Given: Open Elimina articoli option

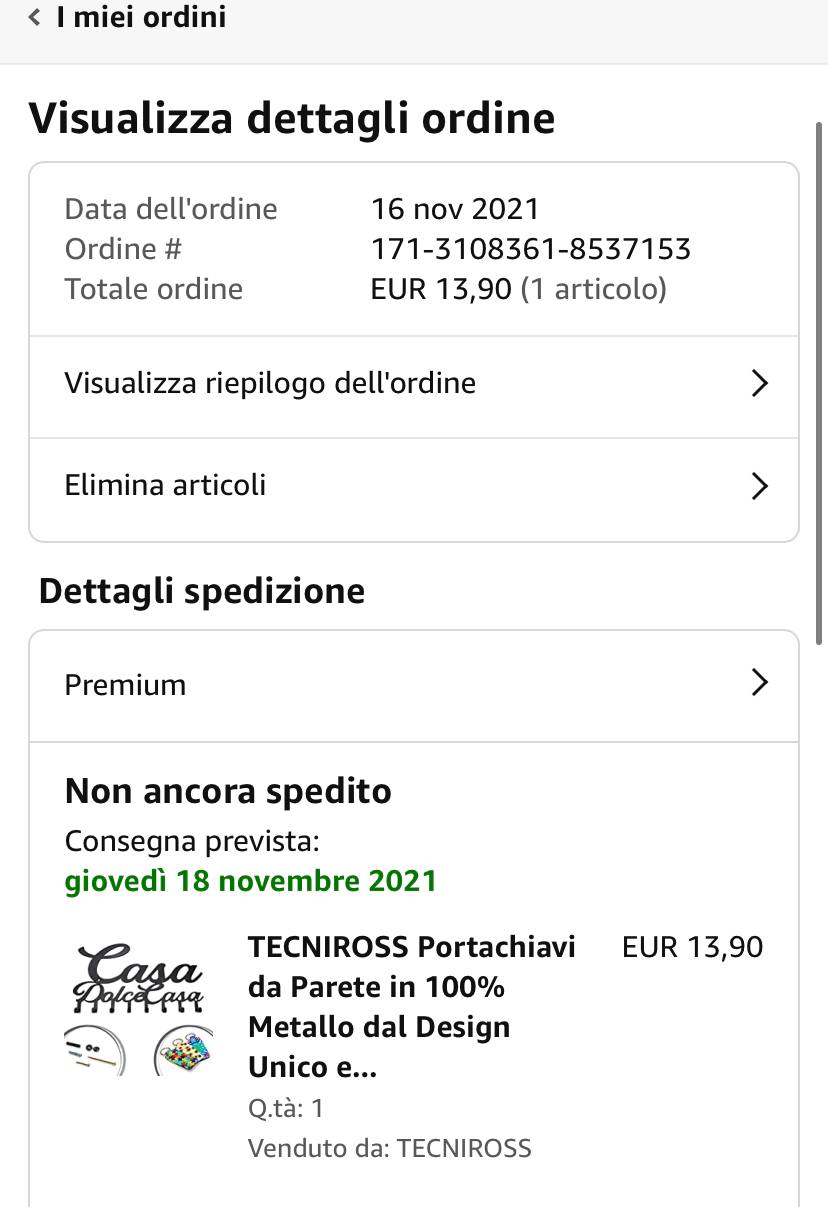Looking at the screenshot, I should pos(166,486).
